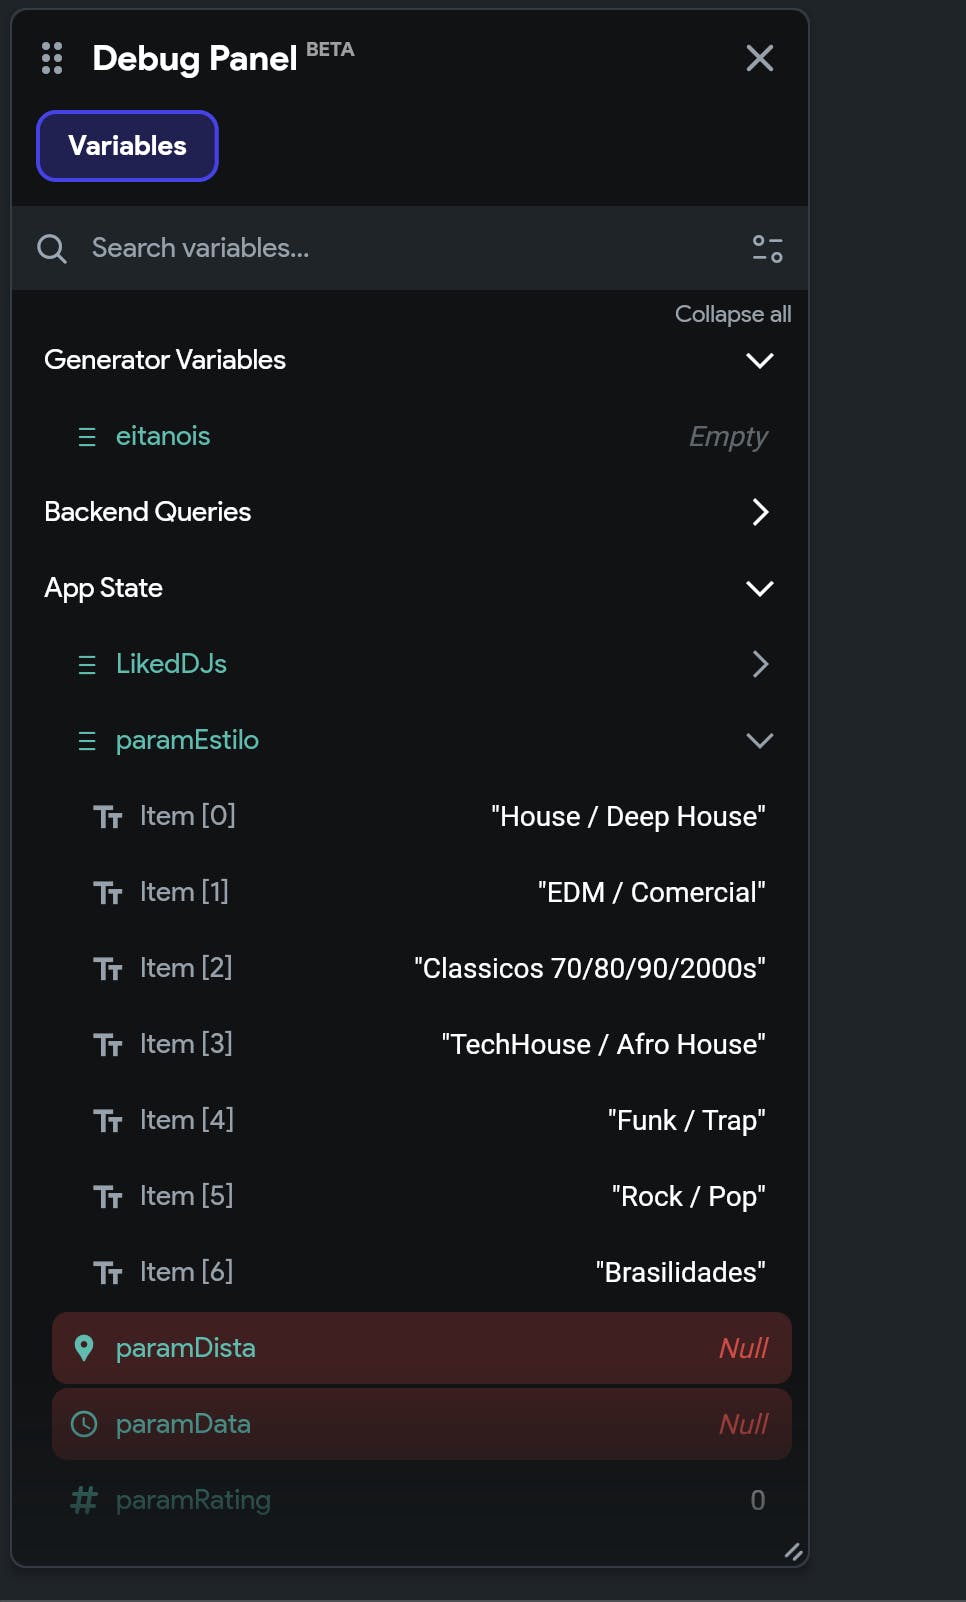Viewport: 966px width, 1602px height.
Task: Click the search magnifier icon
Action: [x=52, y=248]
